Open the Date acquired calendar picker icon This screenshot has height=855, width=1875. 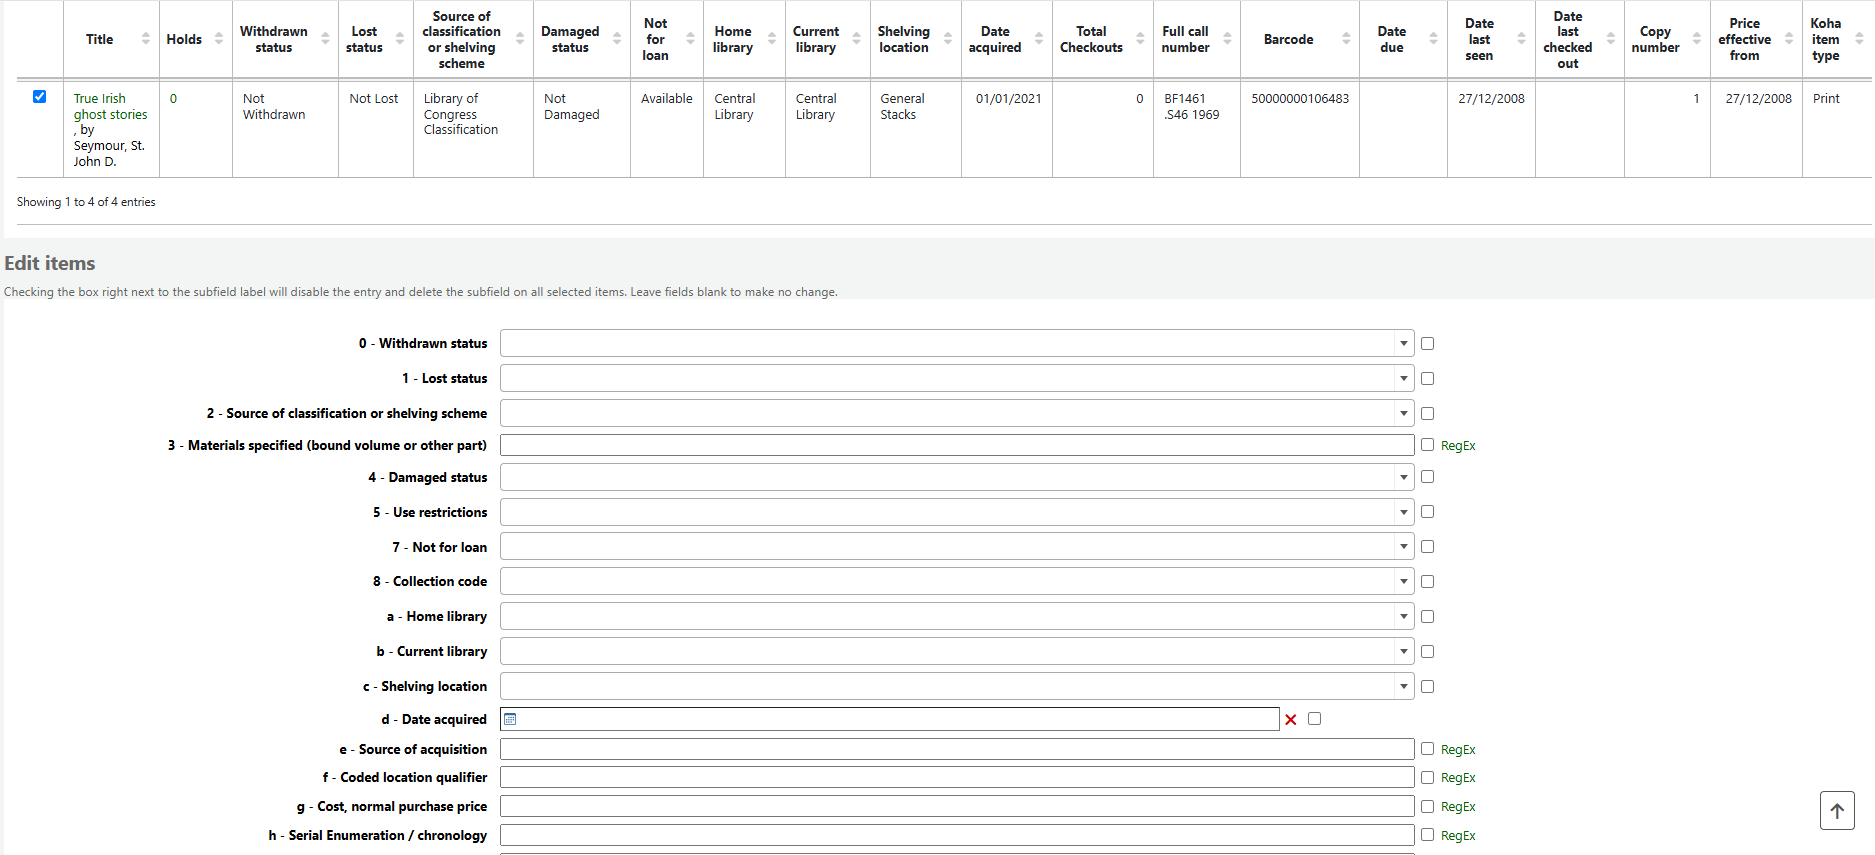coord(510,719)
